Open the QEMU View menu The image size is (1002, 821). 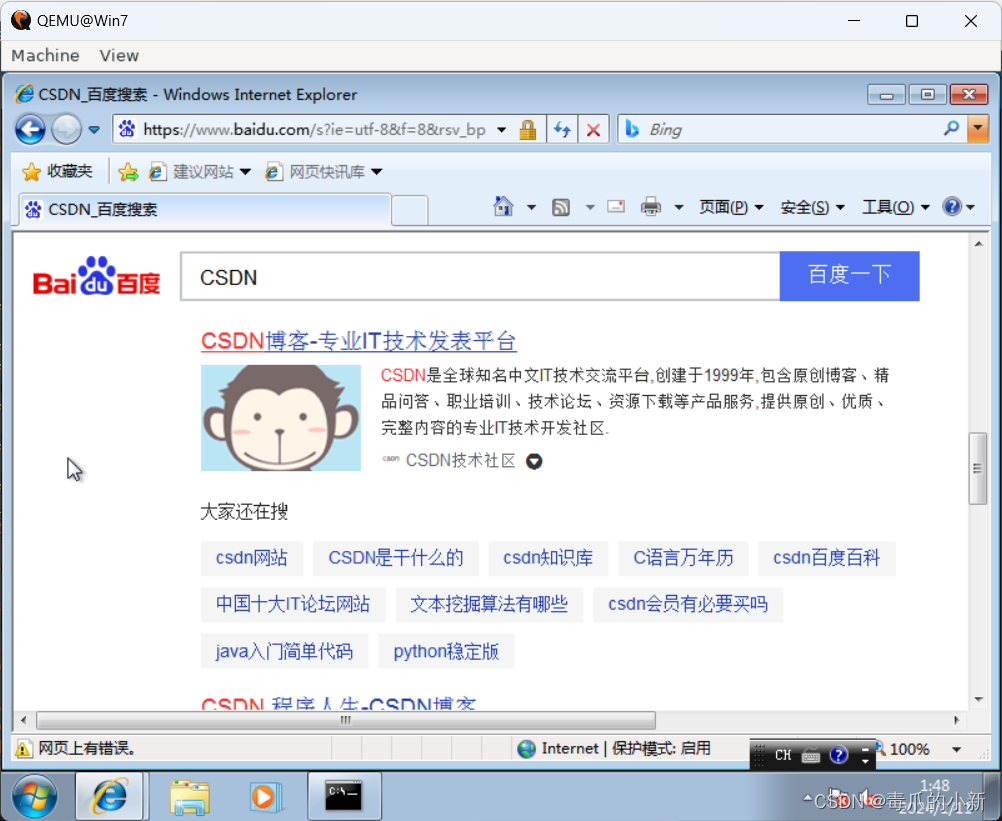click(119, 56)
